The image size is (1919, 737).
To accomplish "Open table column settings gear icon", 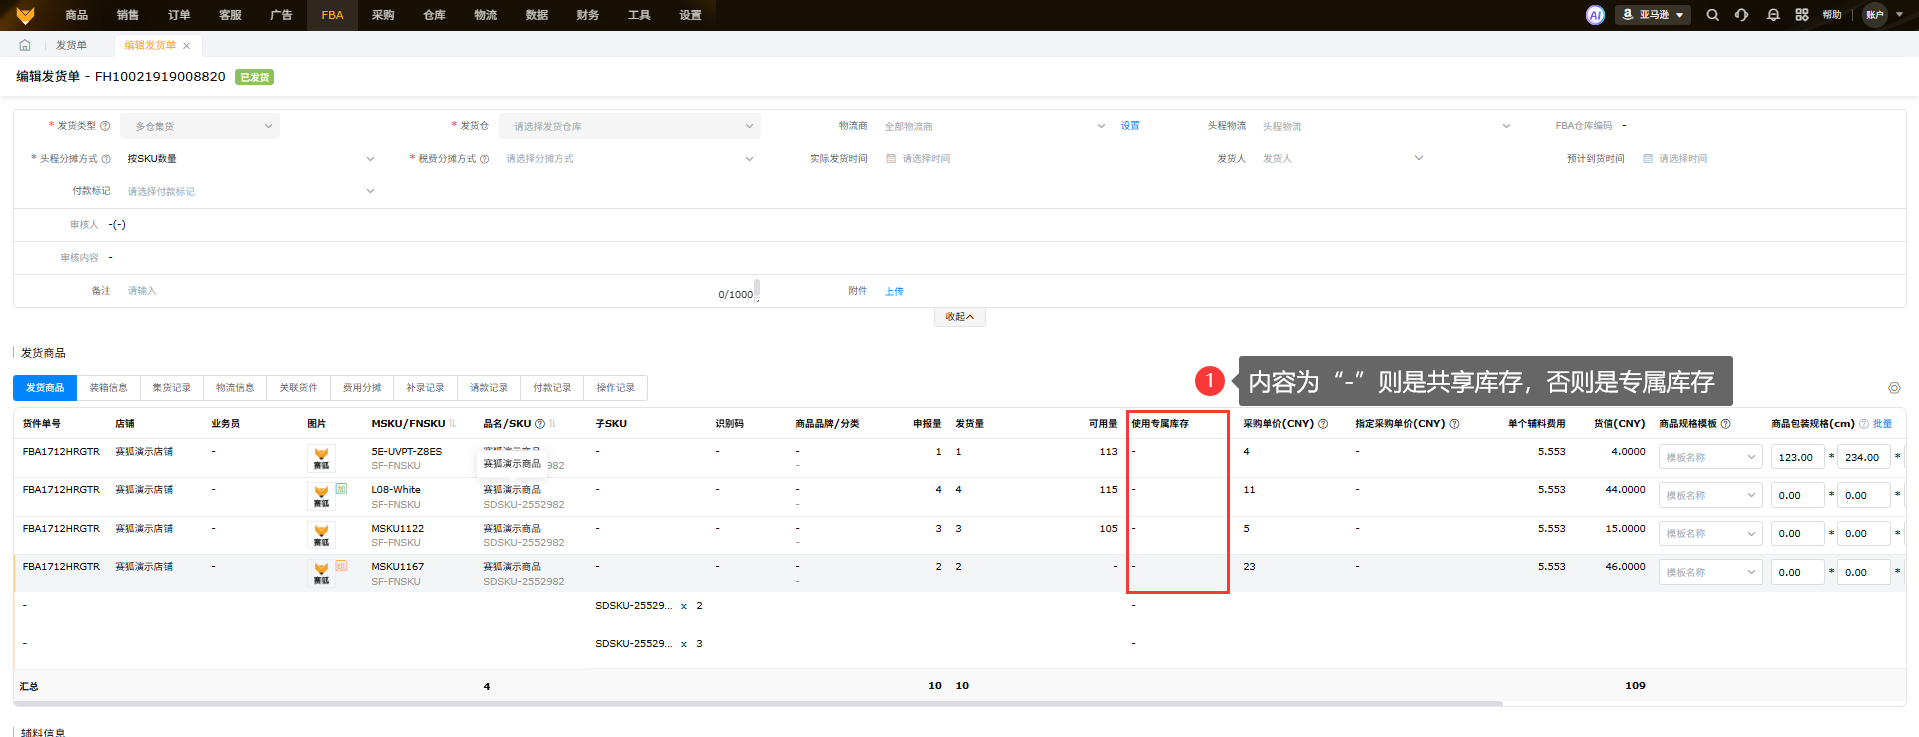I will click(x=1893, y=388).
